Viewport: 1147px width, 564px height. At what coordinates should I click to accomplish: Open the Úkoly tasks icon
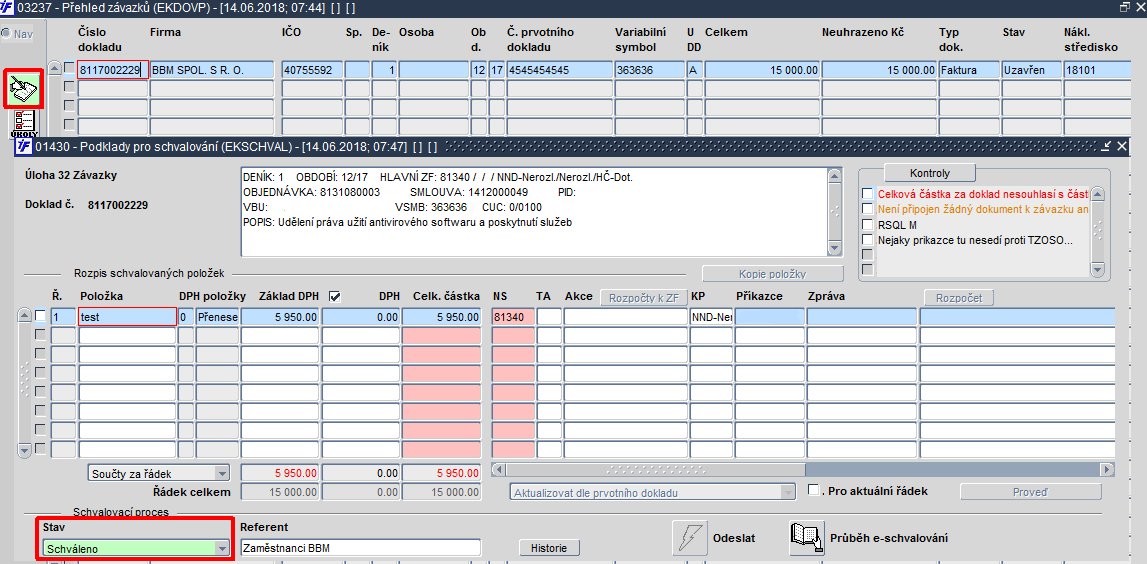[25, 124]
